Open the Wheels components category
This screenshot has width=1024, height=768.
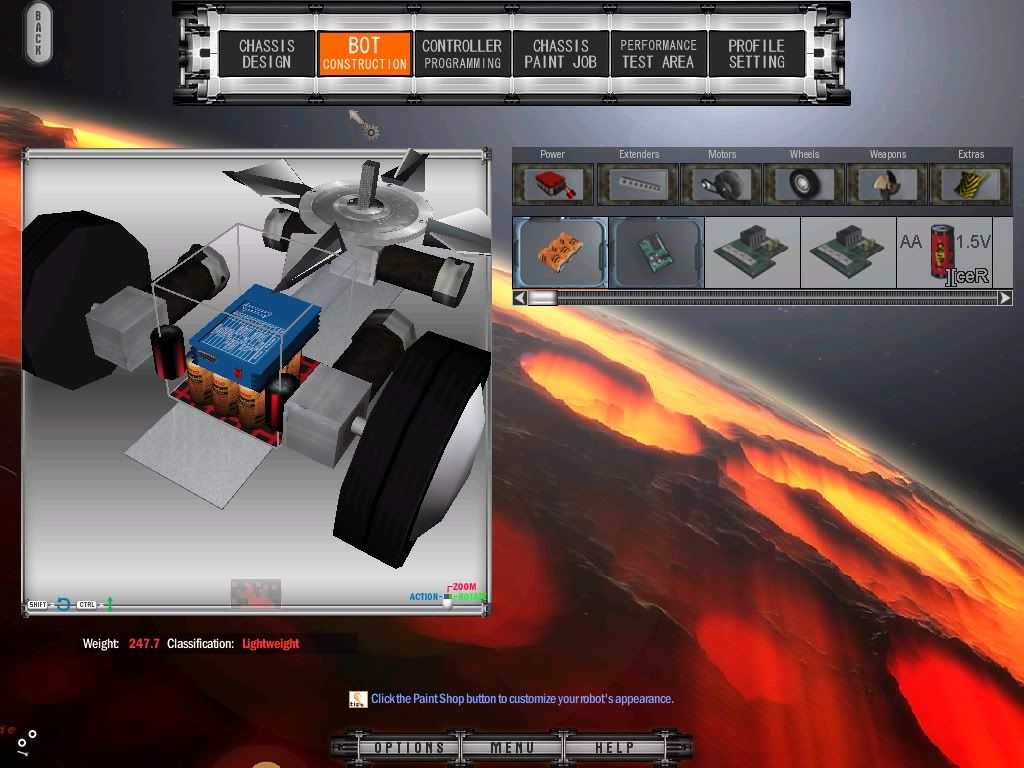(x=804, y=184)
